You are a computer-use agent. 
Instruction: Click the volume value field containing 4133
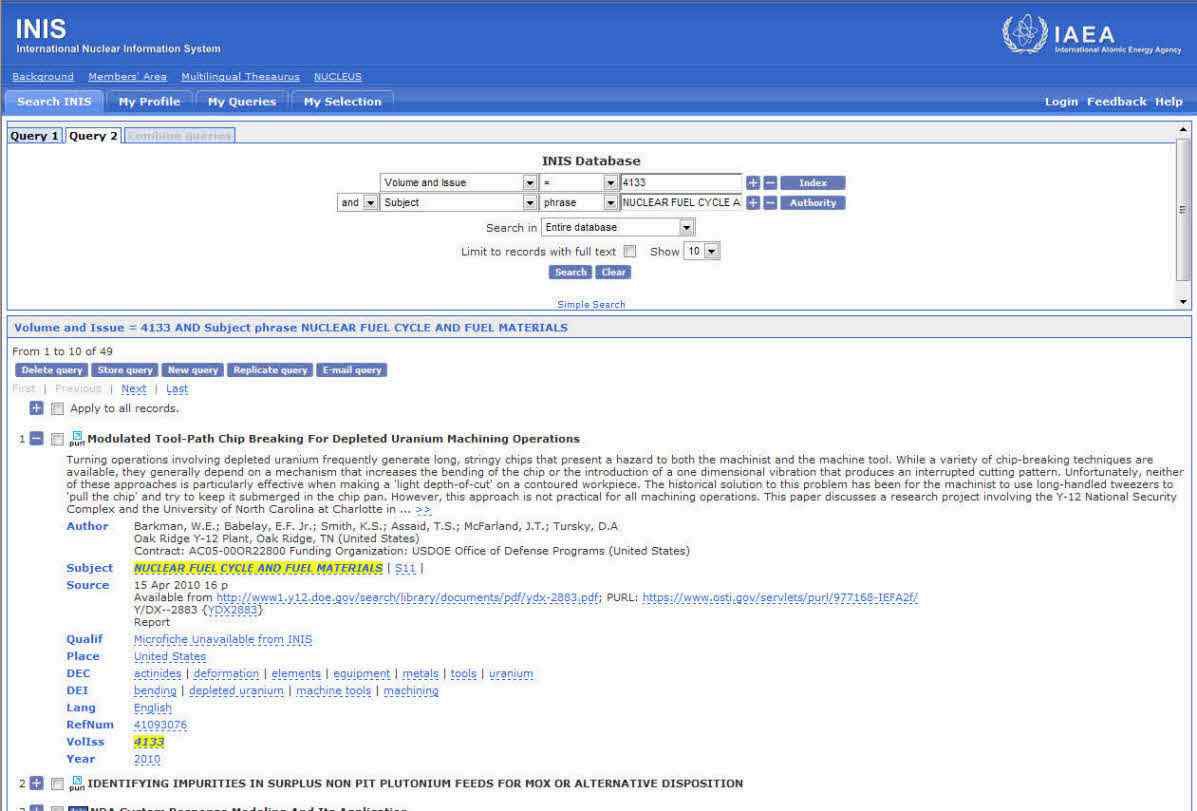[x=680, y=183]
